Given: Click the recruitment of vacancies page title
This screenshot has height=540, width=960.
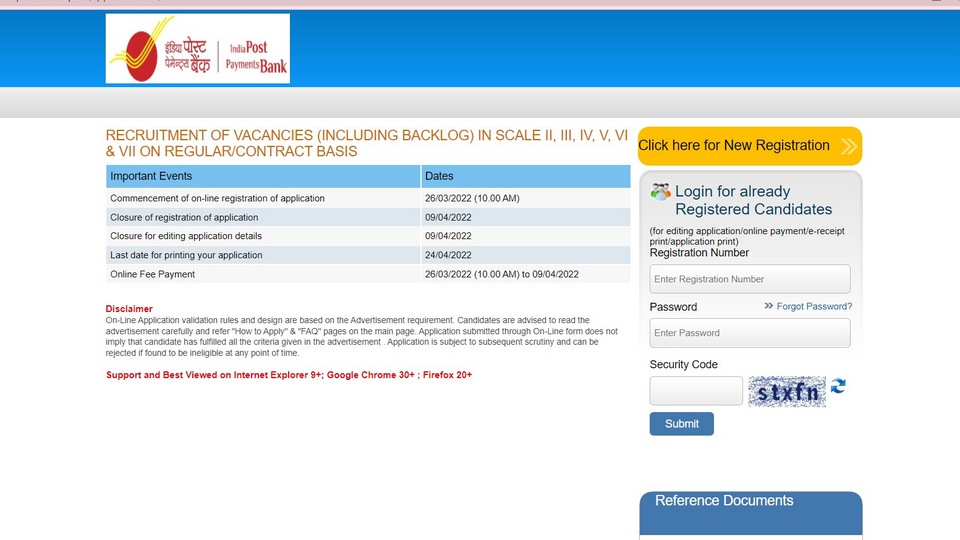Looking at the screenshot, I should click(x=367, y=143).
